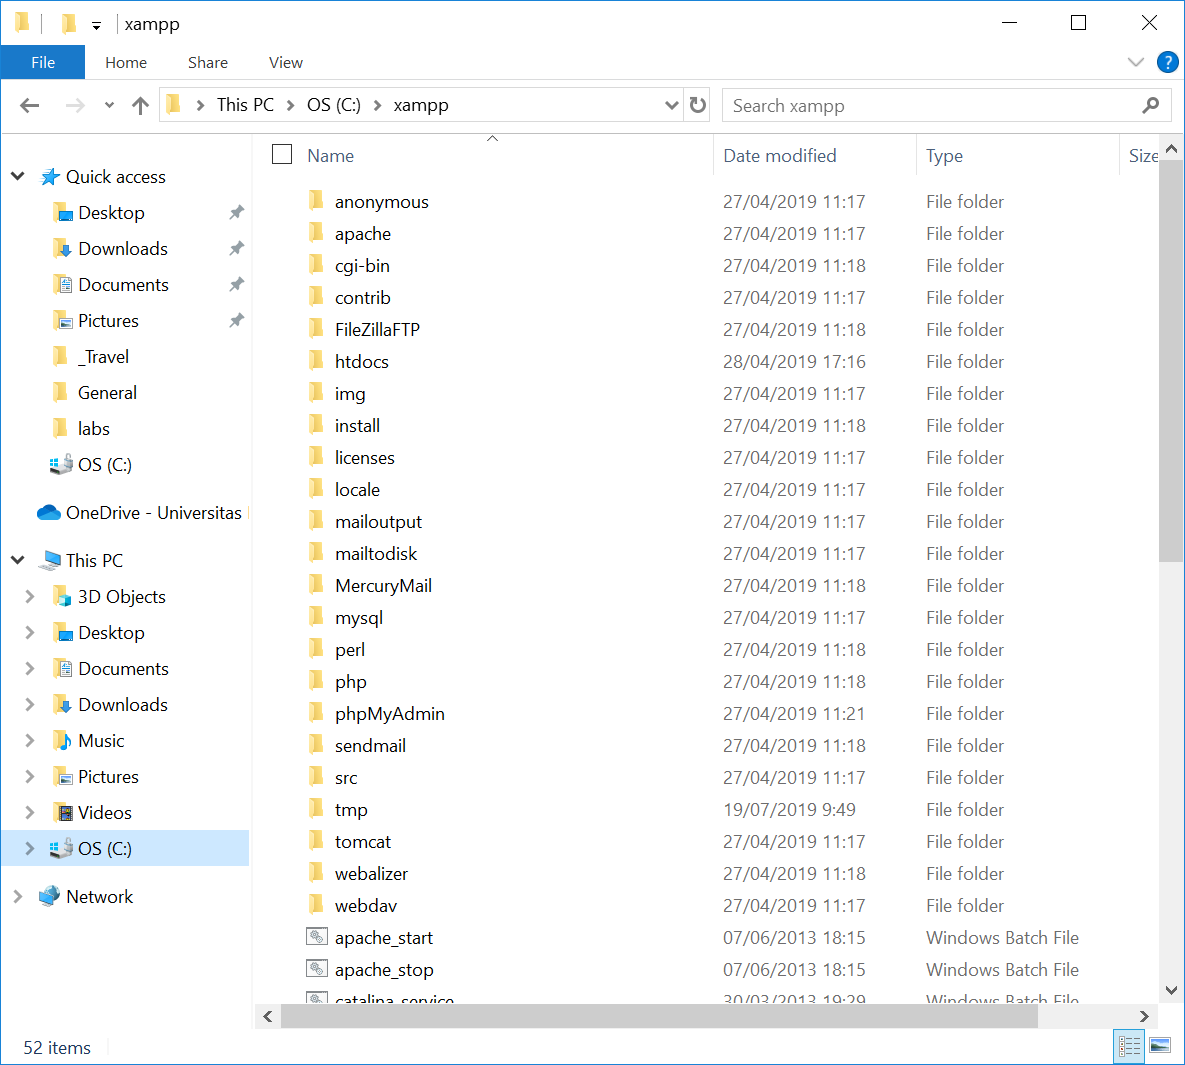Click OS (C:) in address breadcrumb
Image resolution: width=1185 pixels, height=1065 pixels.
(x=333, y=105)
